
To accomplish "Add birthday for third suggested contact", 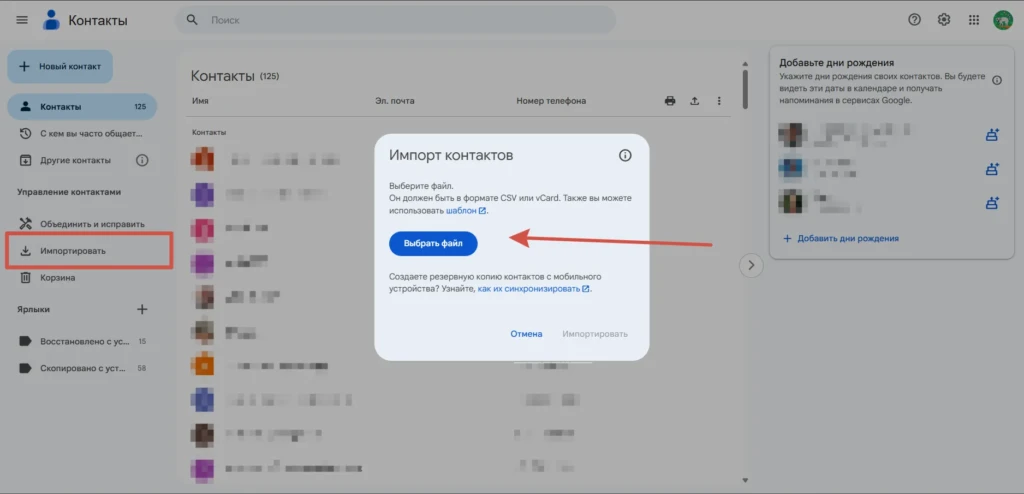I will (x=992, y=203).
